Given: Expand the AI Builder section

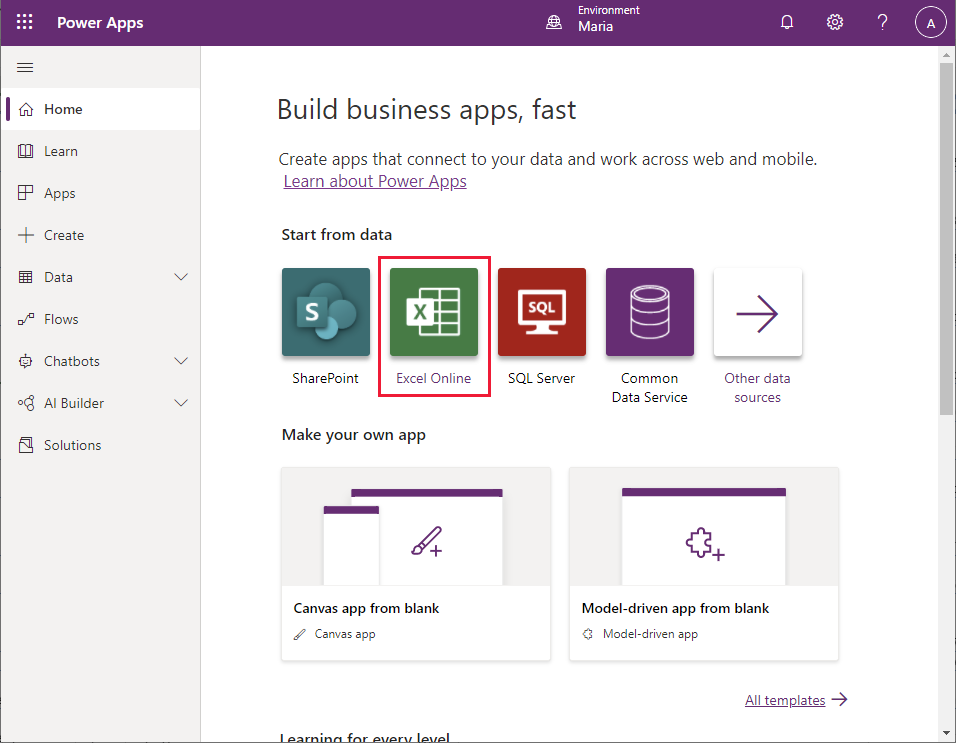Looking at the screenshot, I should 180,403.
